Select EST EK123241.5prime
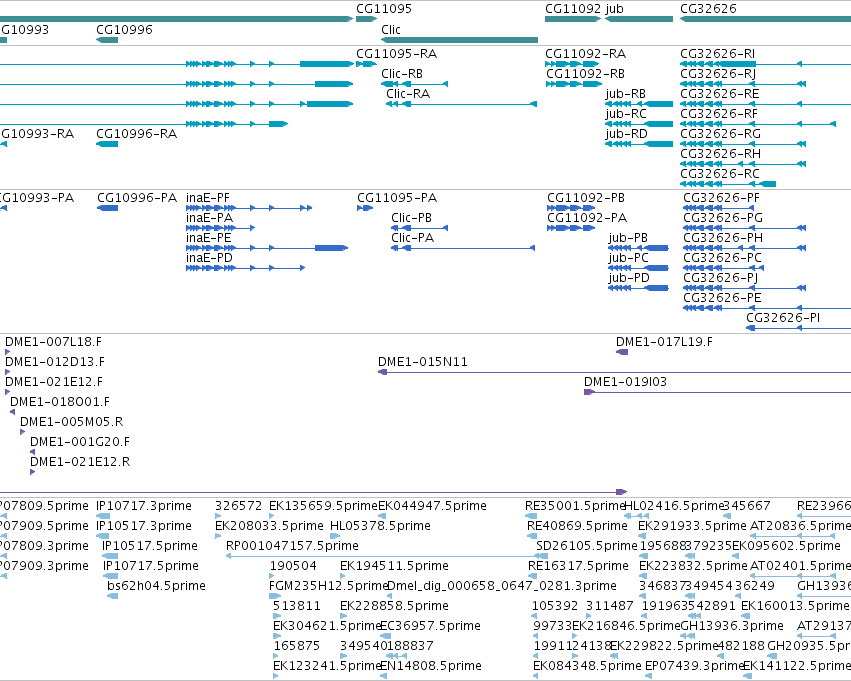The height and width of the screenshot is (681, 851). click(327, 666)
